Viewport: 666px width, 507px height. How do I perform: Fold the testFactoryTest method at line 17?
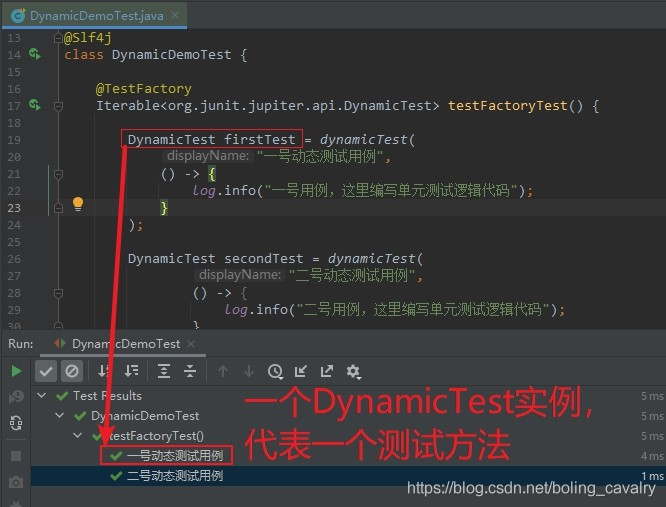point(58,106)
